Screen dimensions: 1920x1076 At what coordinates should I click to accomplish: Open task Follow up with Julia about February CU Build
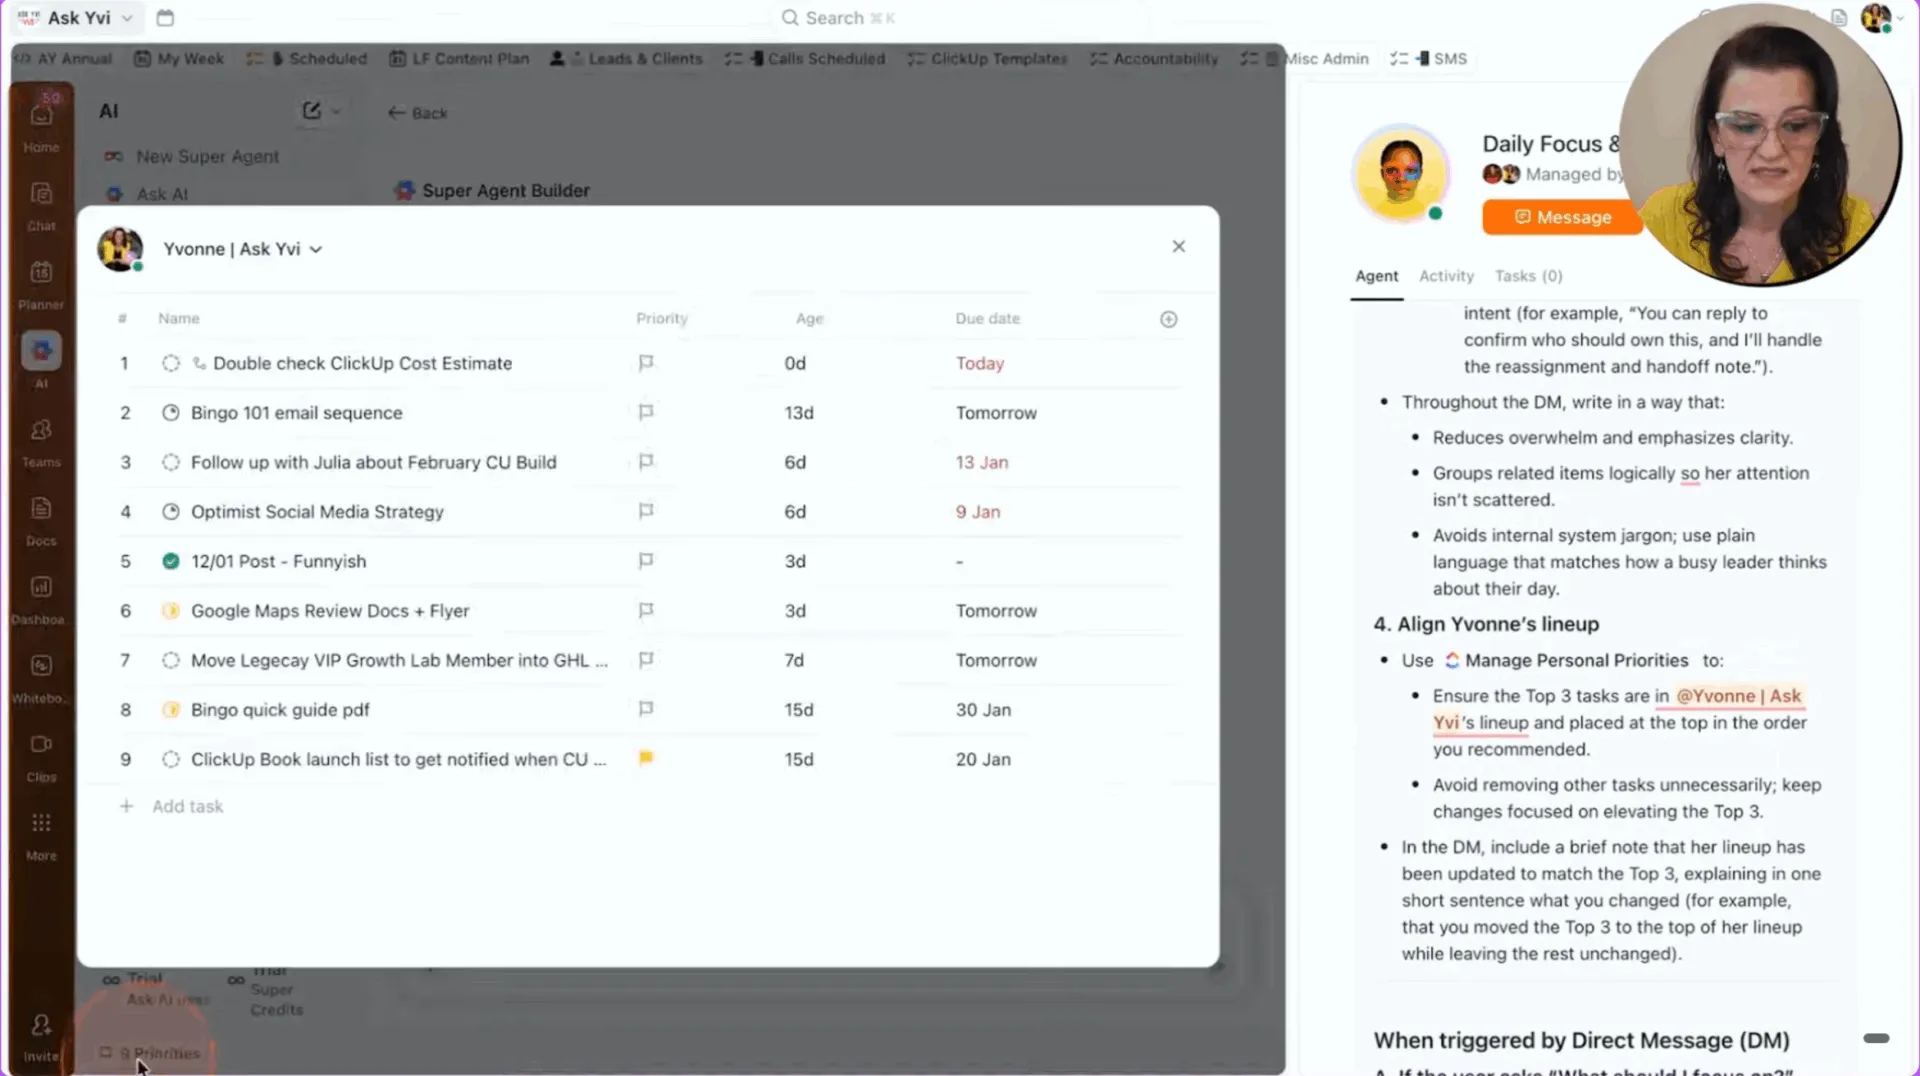[x=373, y=462]
